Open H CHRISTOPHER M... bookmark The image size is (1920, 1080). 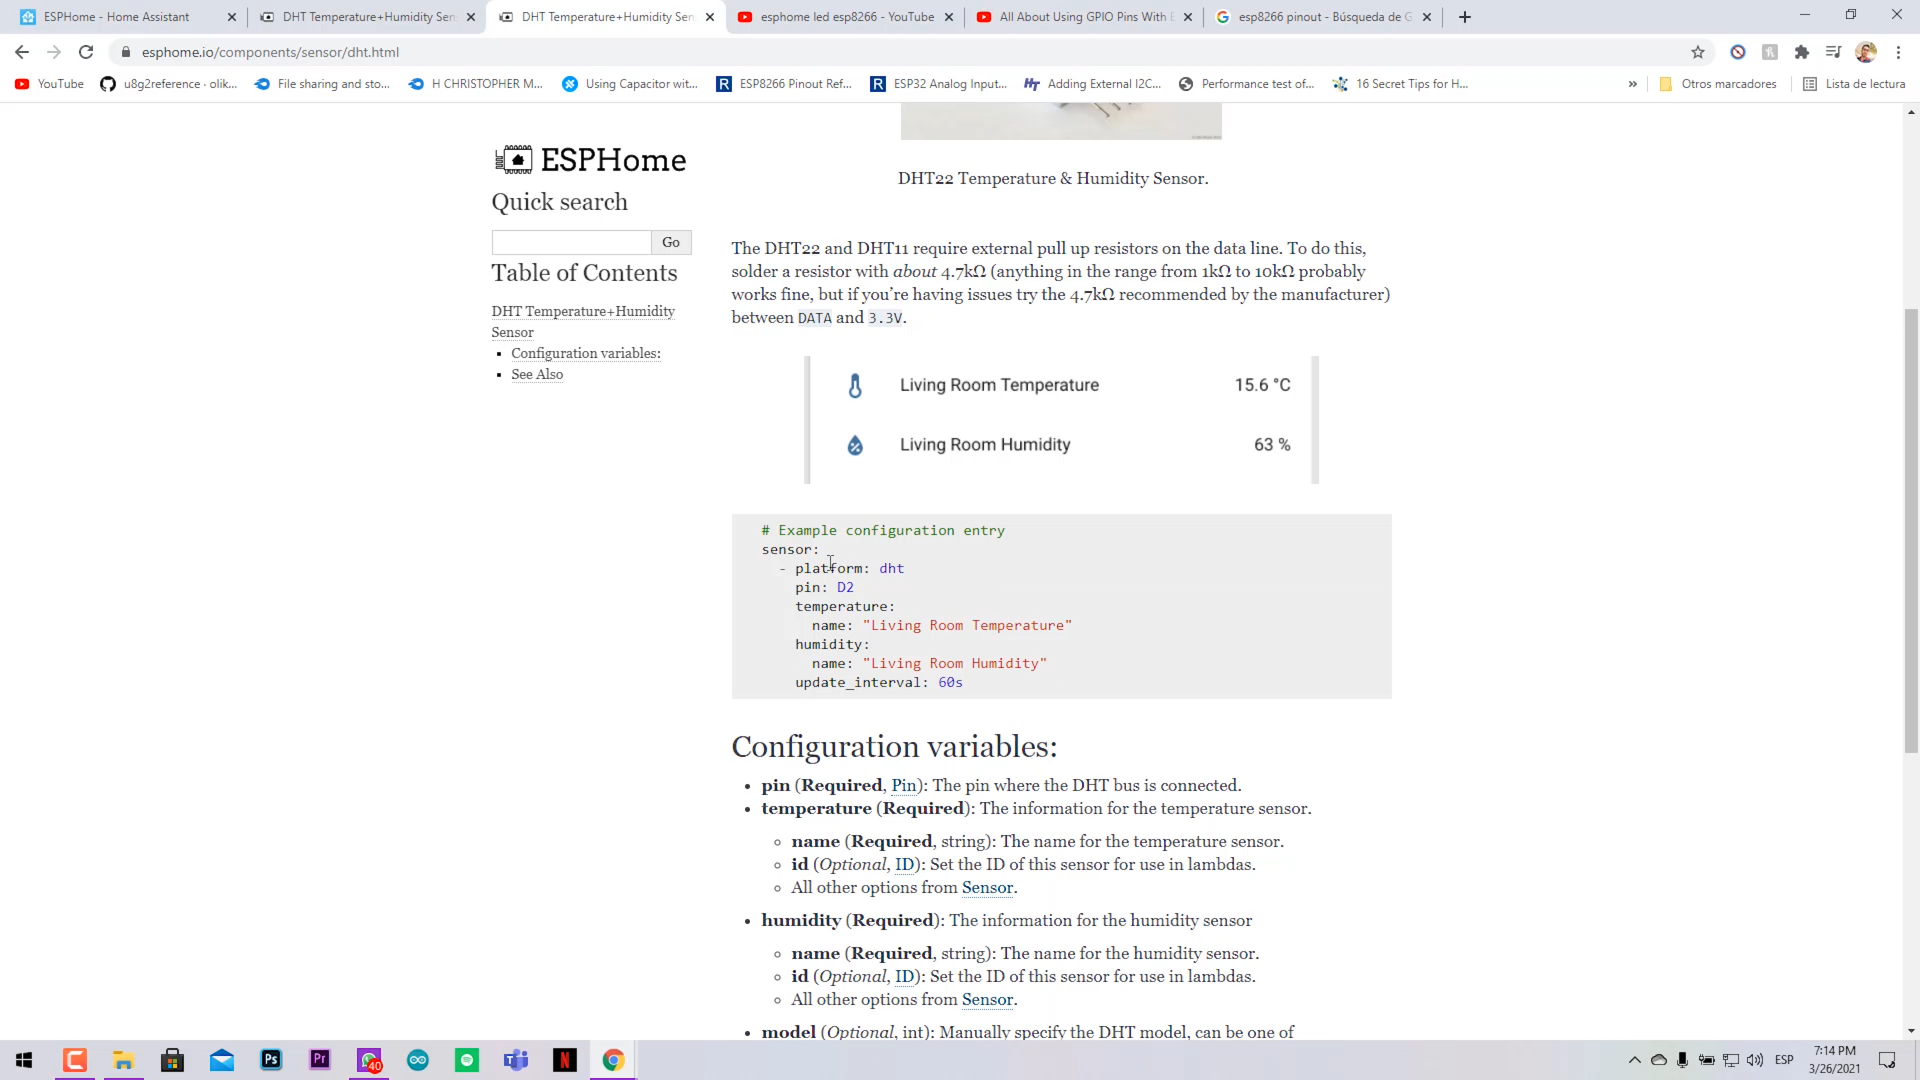click(476, 84)
